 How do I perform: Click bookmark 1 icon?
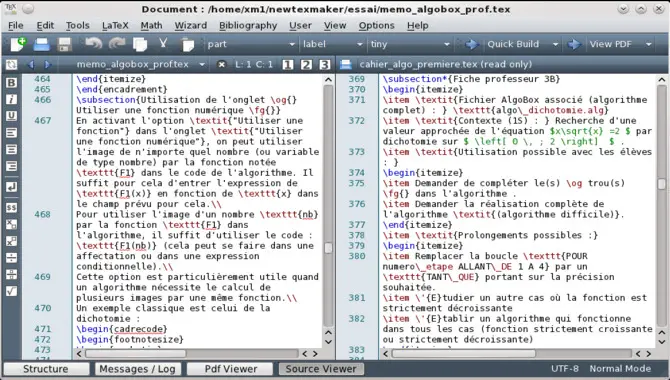pos(288,65)
